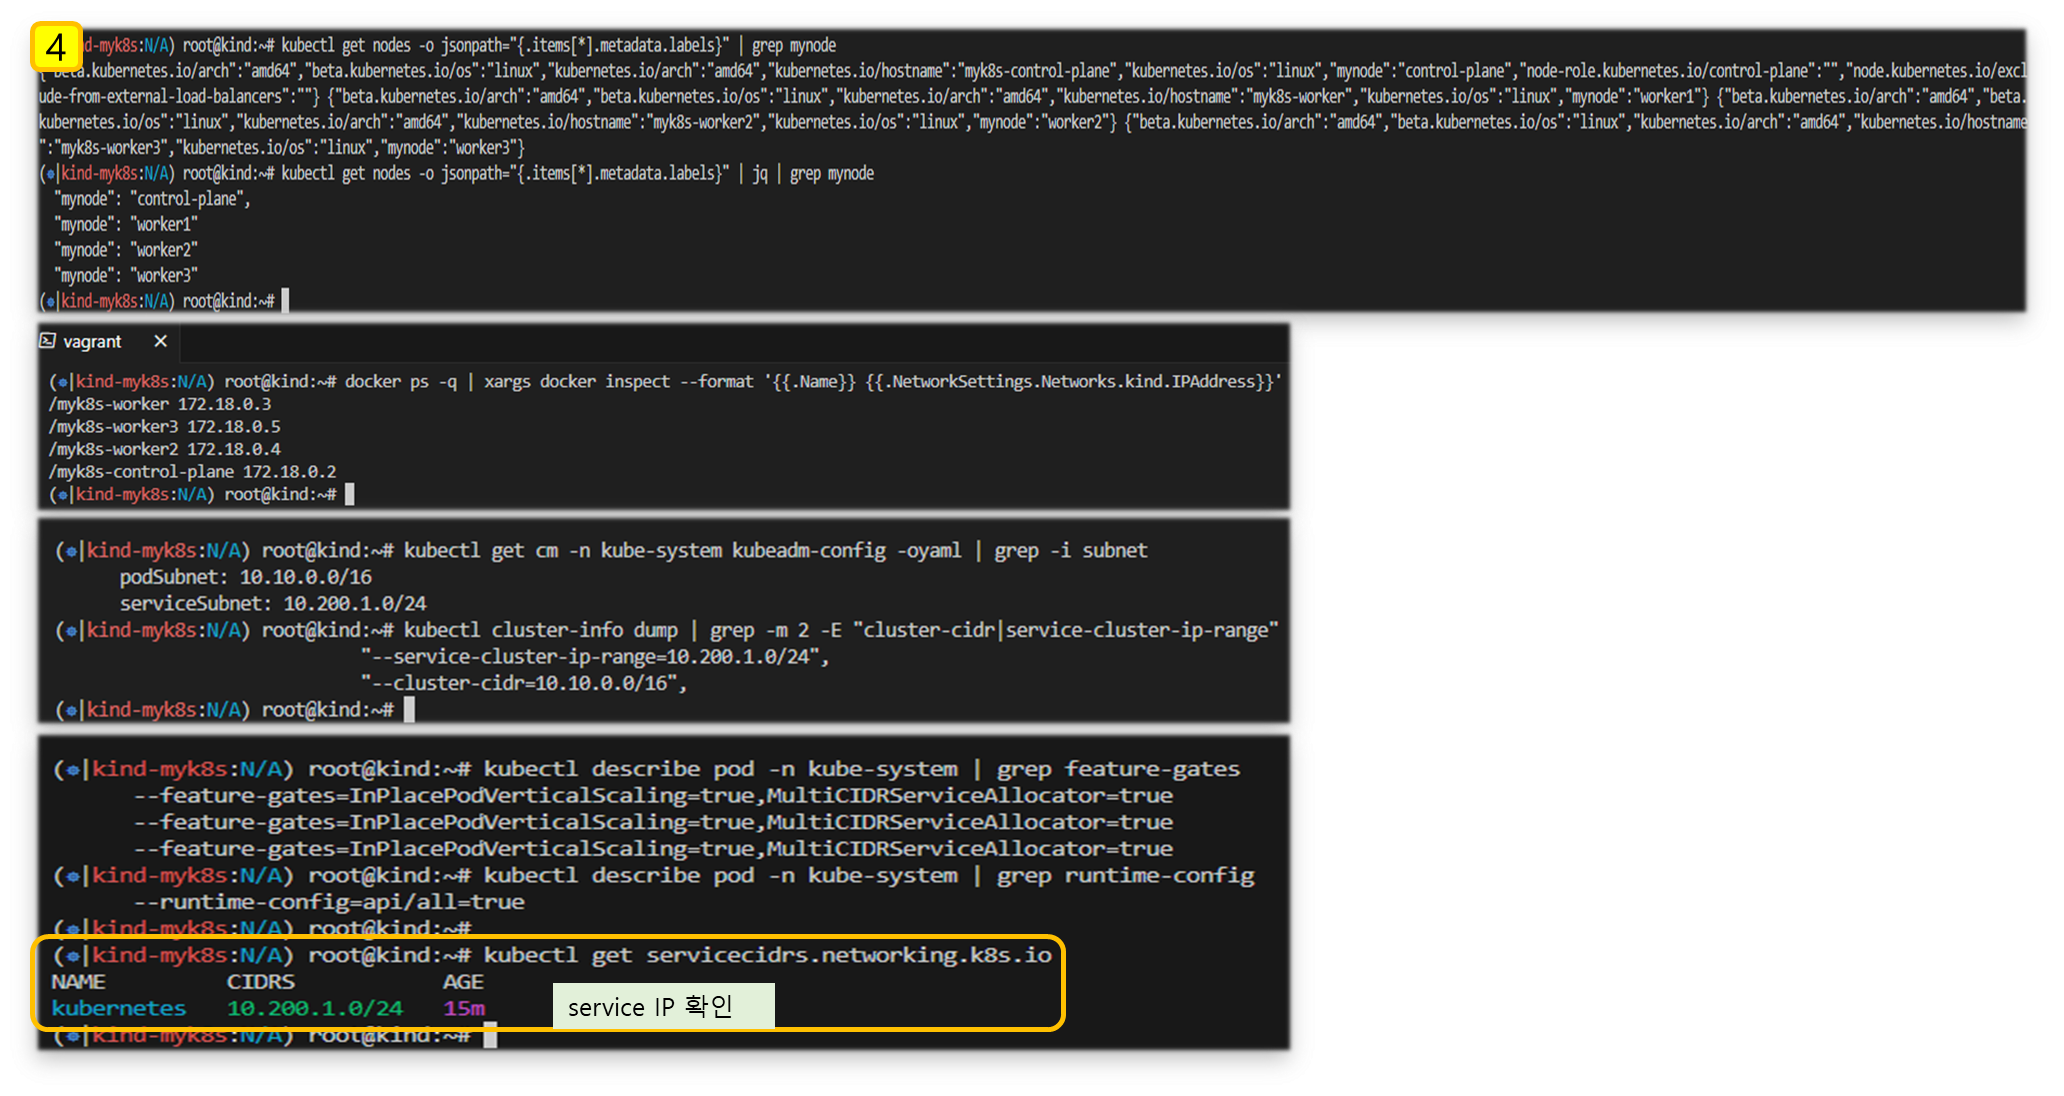Click the myk8s-control-plane 172.18.0.2 line
The image size is (2064, 1096).
coord(192,471)
